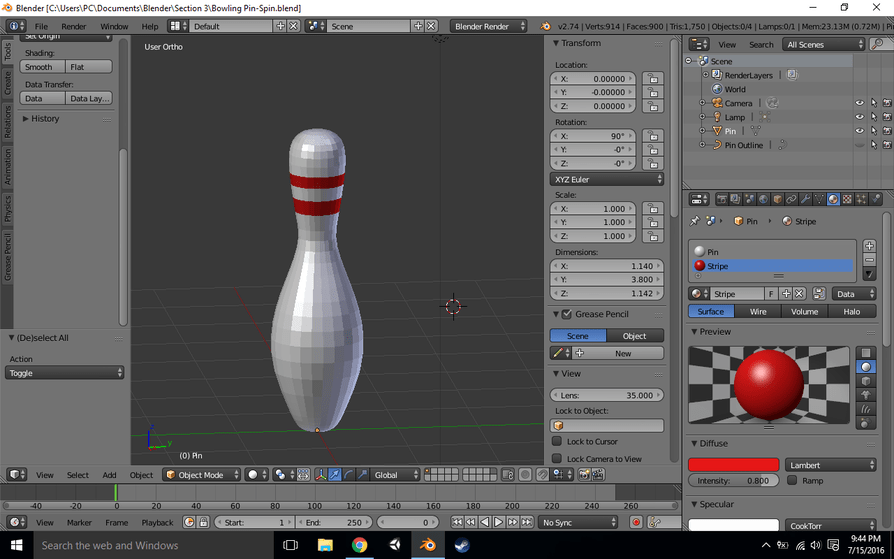
Task: Open the Render menu in top bar
Action: coord(73,26)
